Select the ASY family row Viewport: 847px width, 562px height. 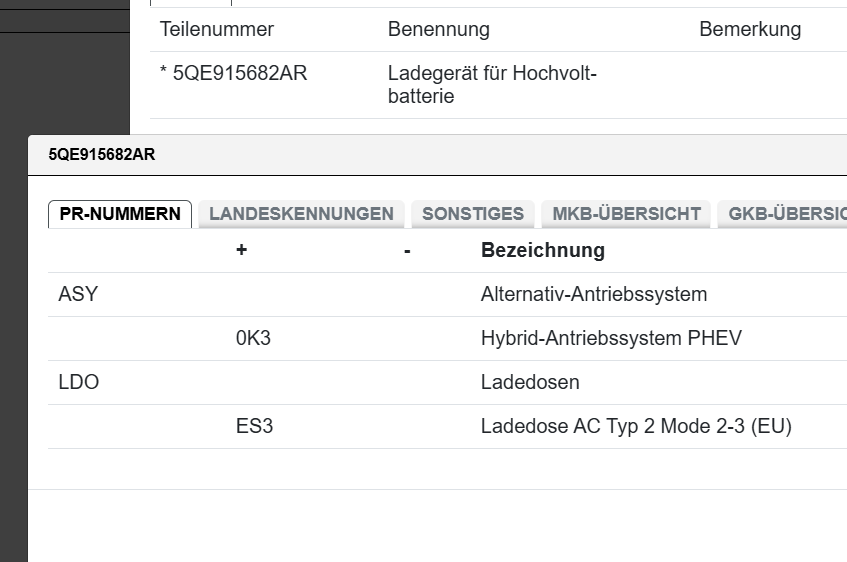tap(79, 295)
